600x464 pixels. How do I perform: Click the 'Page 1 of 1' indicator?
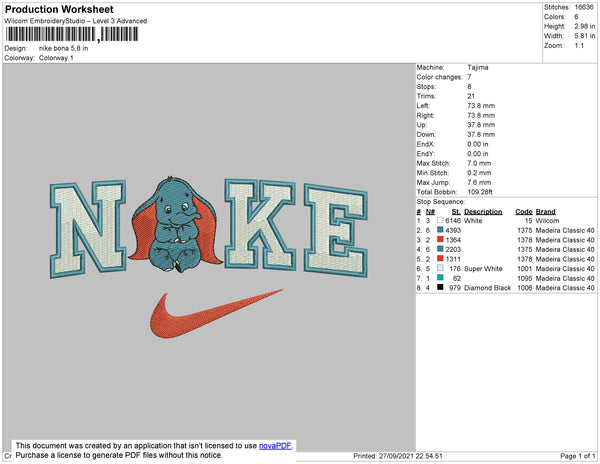[578, 456]
